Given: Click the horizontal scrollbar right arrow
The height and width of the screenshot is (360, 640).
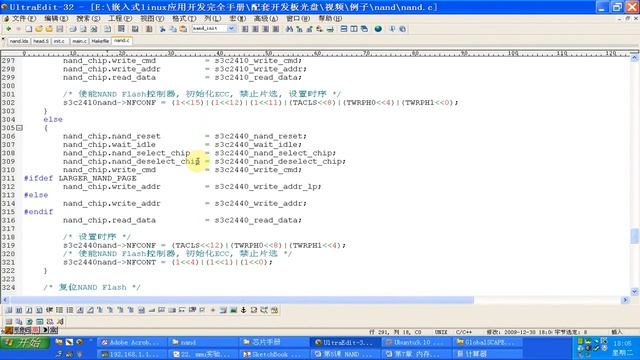Looking at the screenshot, I should (625, 300).
